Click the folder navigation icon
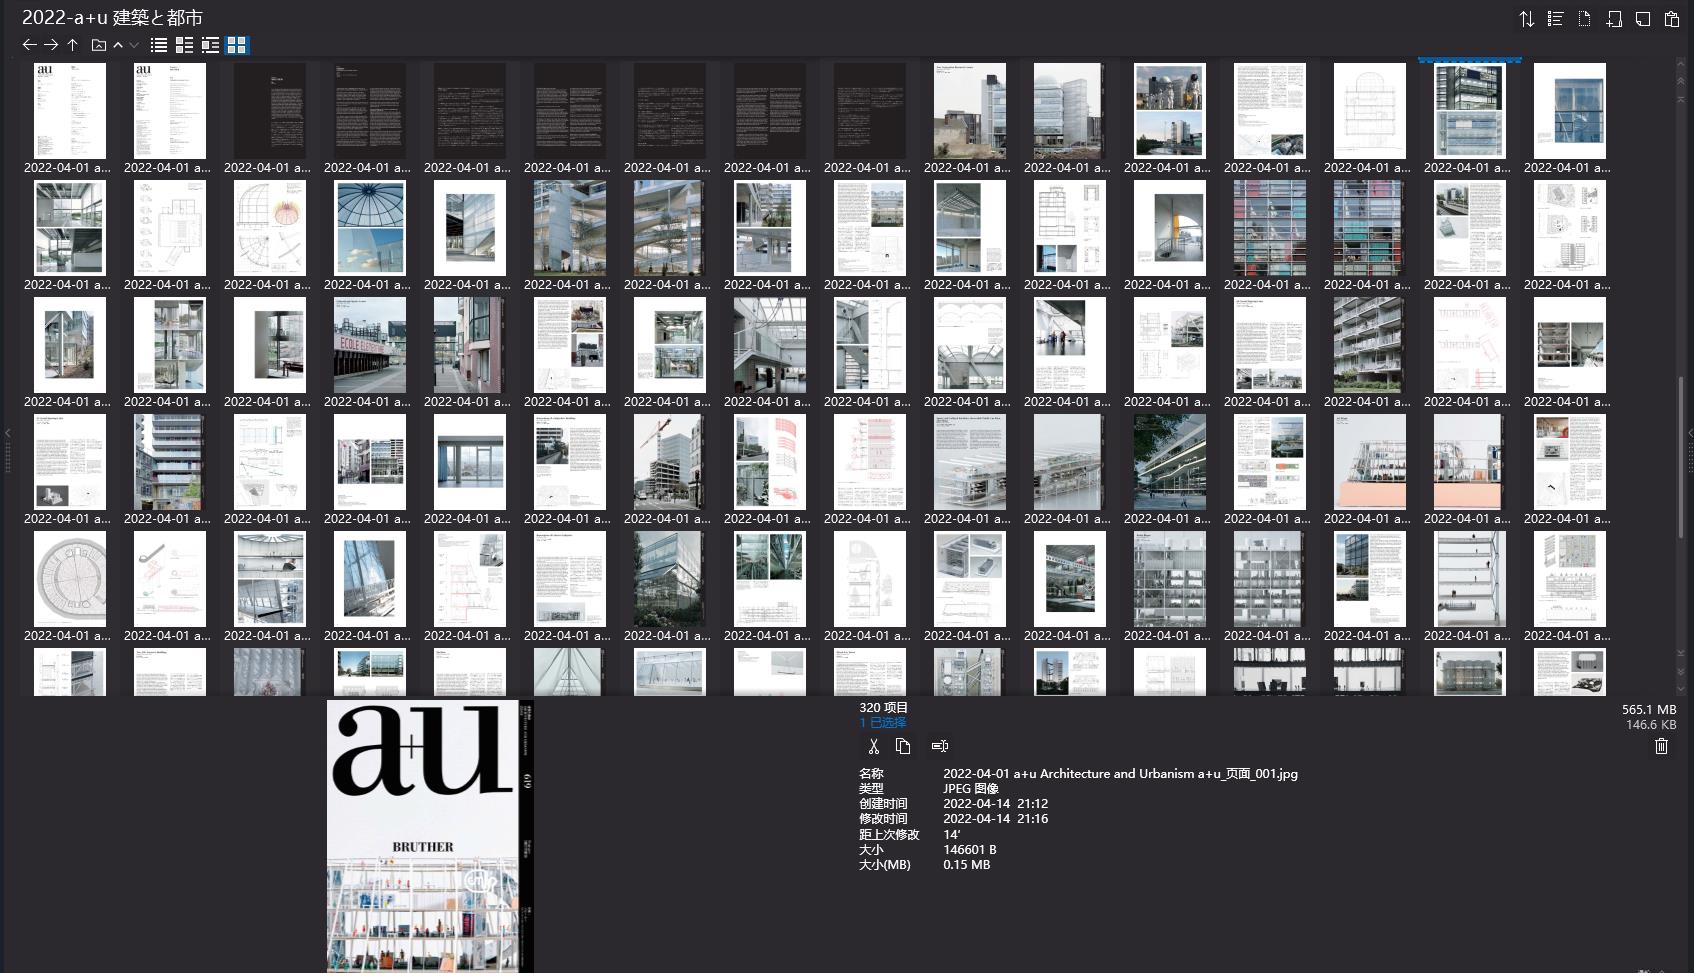 click(x=98, y=45)
